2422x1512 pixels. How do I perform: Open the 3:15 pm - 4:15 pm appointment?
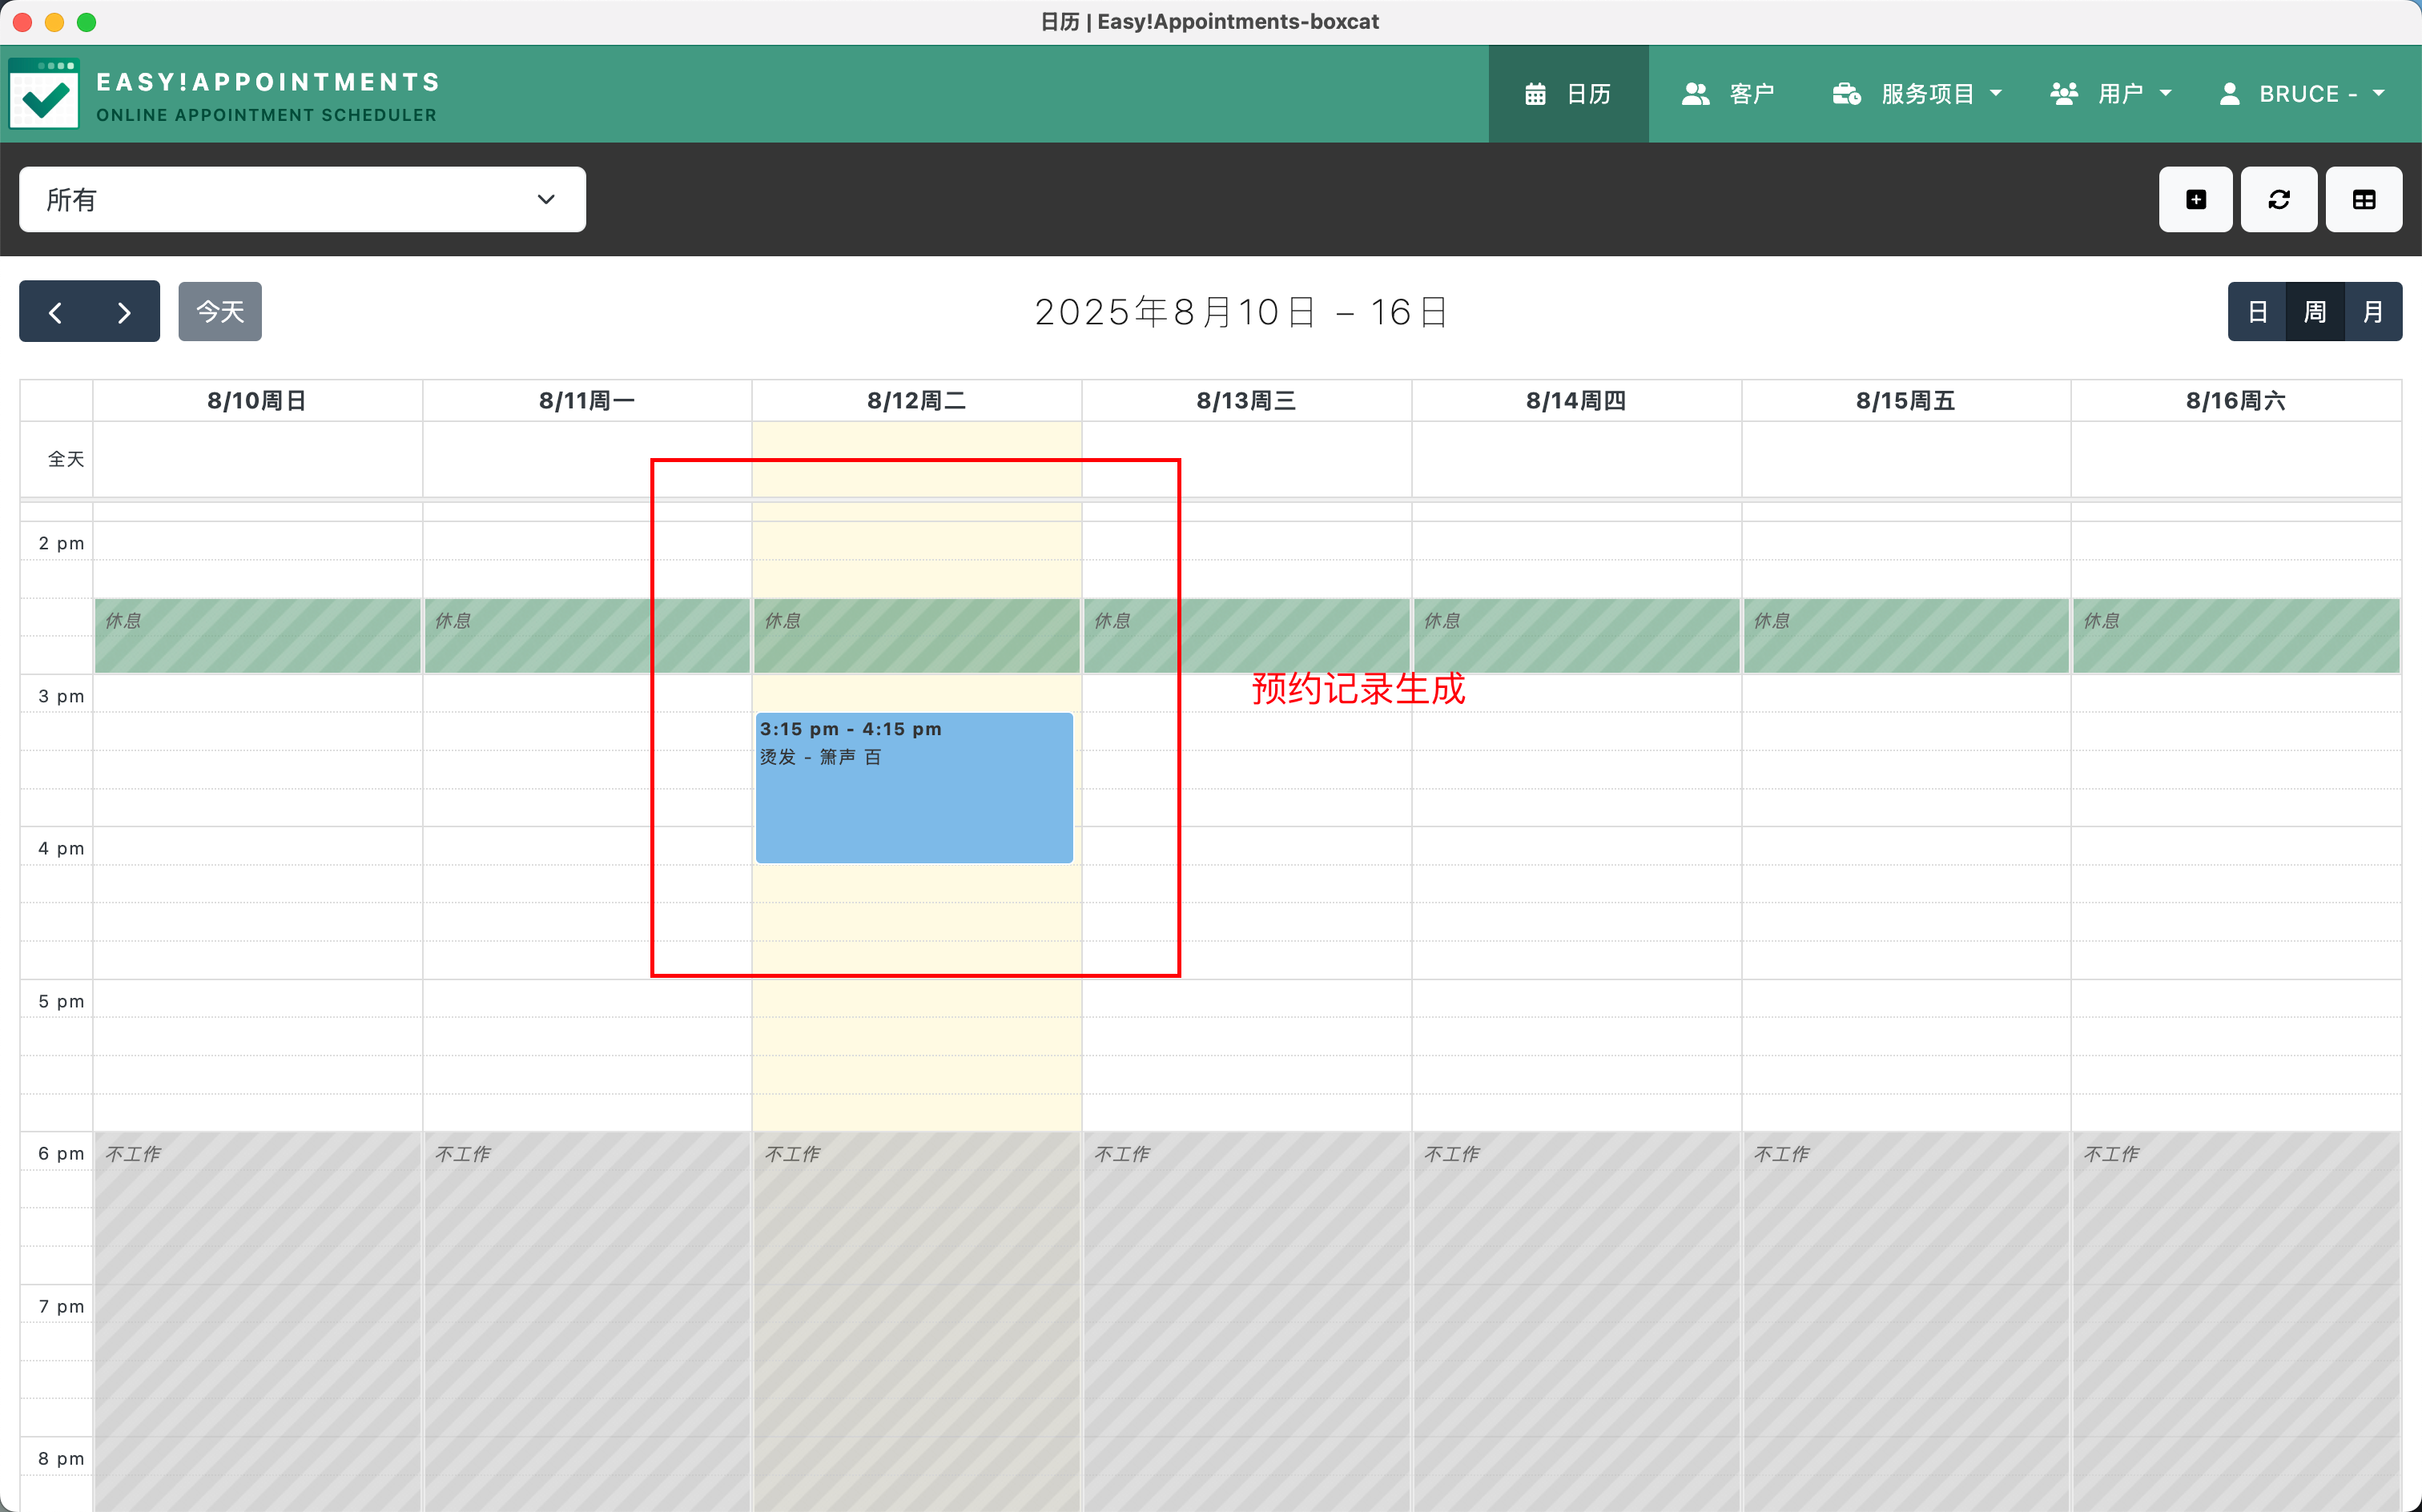[914, 788]
